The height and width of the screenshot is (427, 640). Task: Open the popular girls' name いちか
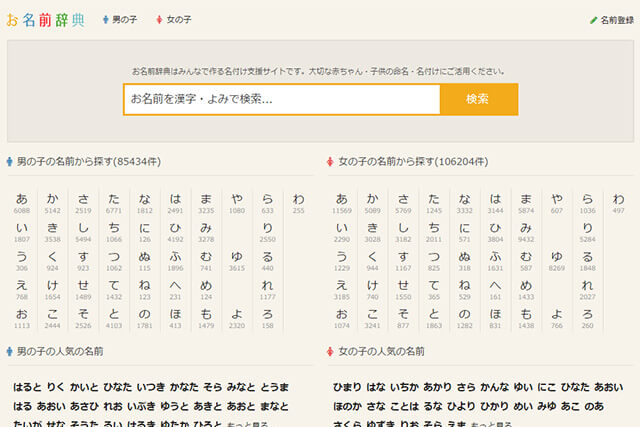pos(404,387)
